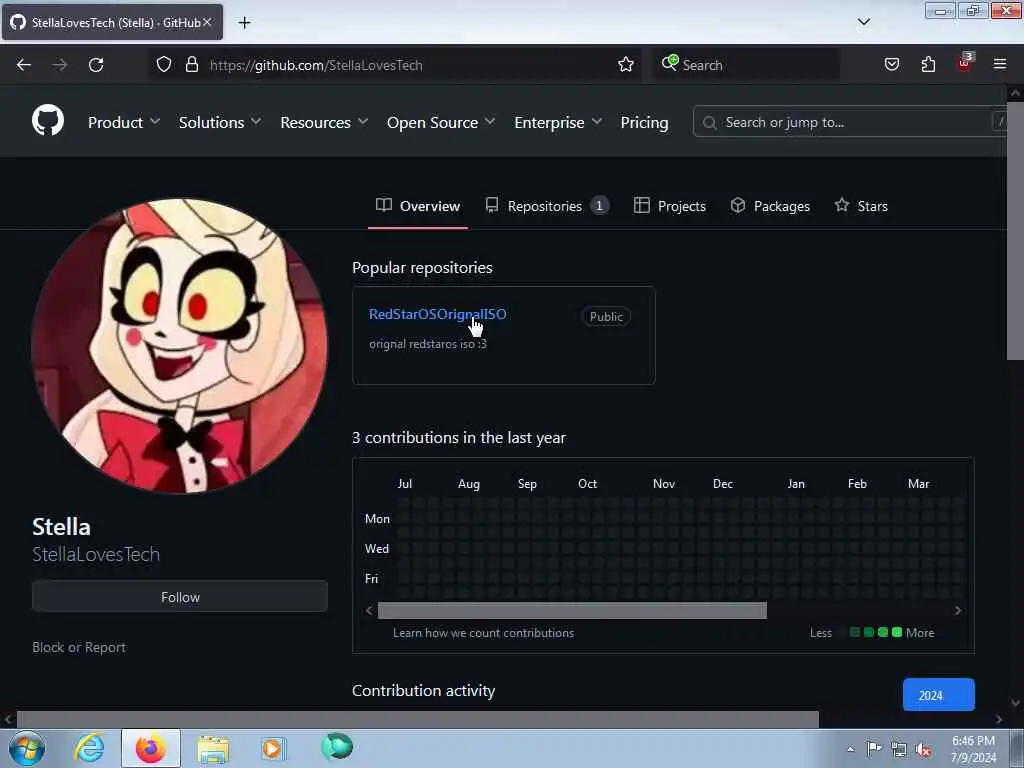
Task: Click the lightest green contribution legend square
Action: tap(855, 632)
